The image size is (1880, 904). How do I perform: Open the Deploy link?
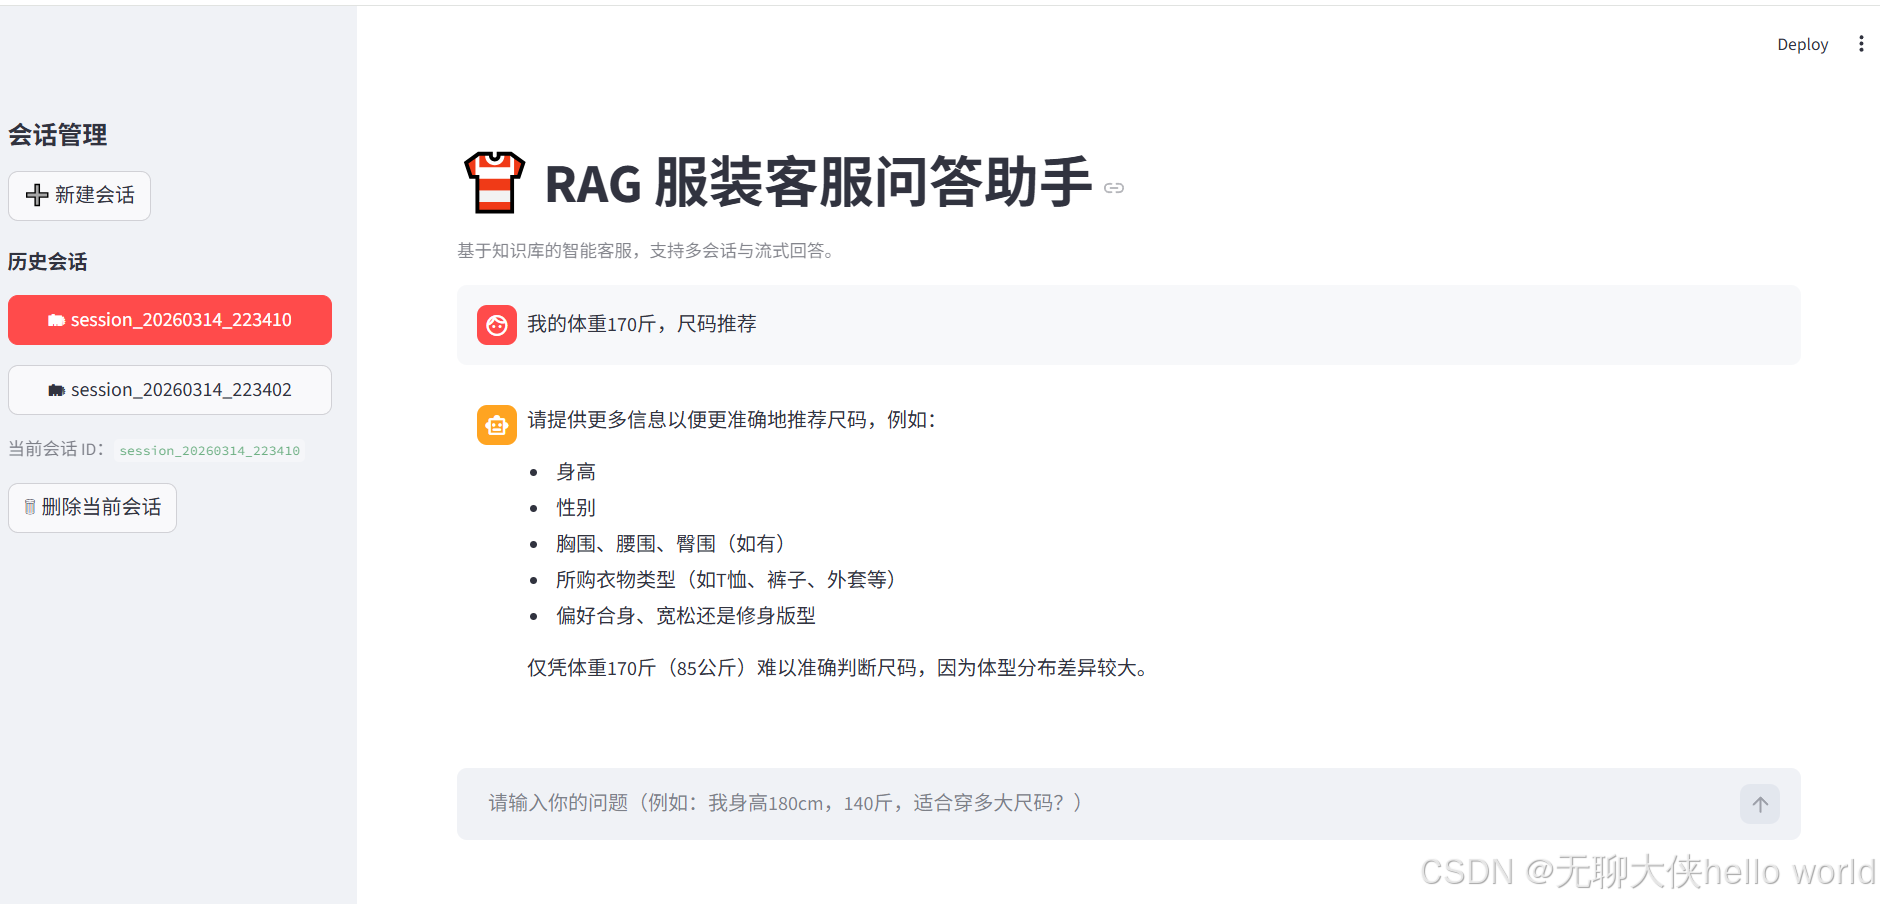1802,44
